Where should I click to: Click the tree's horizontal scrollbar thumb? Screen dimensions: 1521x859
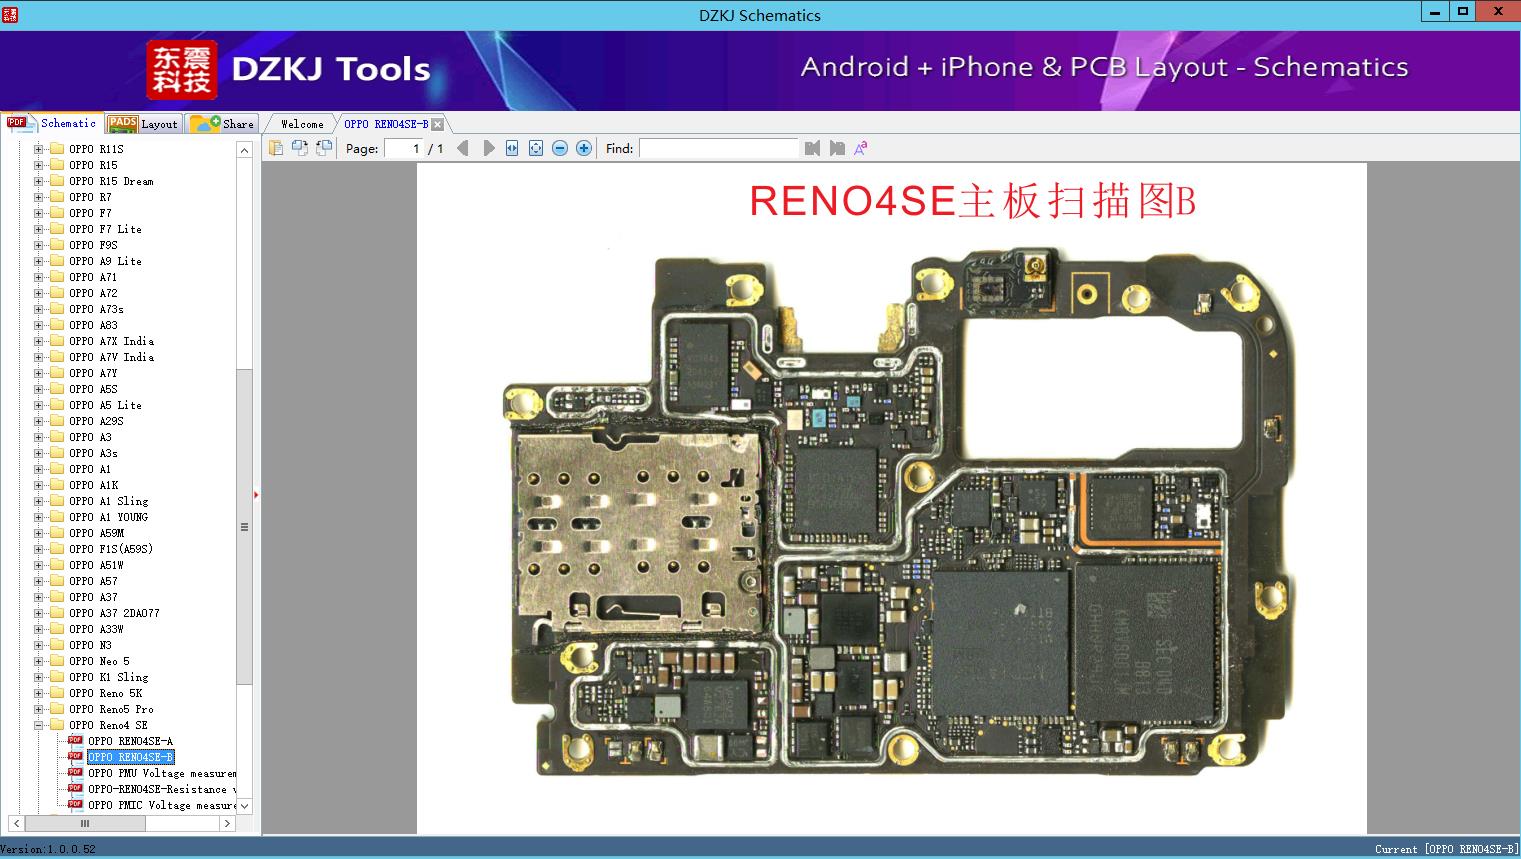[85, 823]
